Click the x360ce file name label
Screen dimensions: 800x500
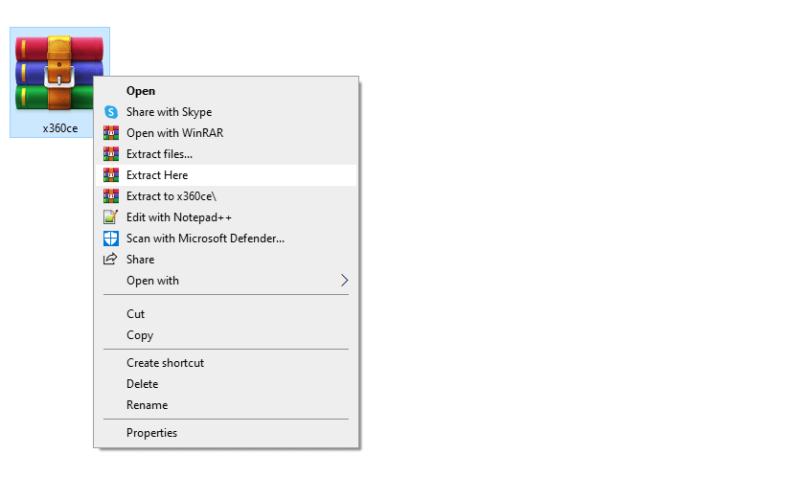pyautogui.click(x=60, y=128)
